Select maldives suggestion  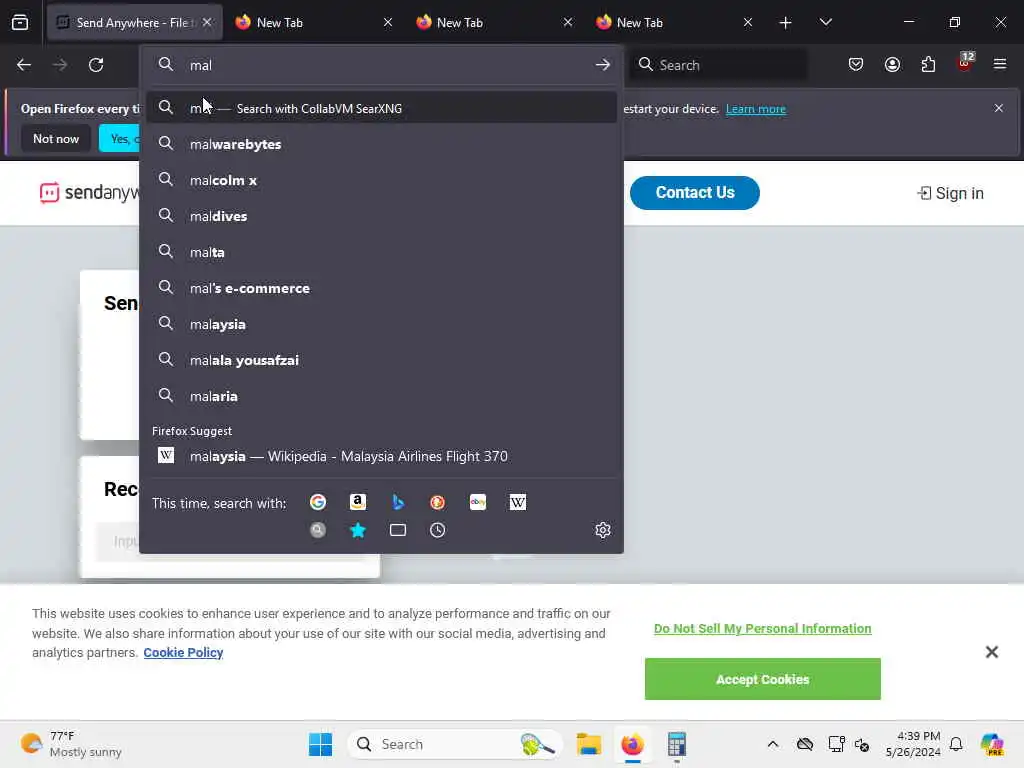pyautogui.click(x=381, y=216)
